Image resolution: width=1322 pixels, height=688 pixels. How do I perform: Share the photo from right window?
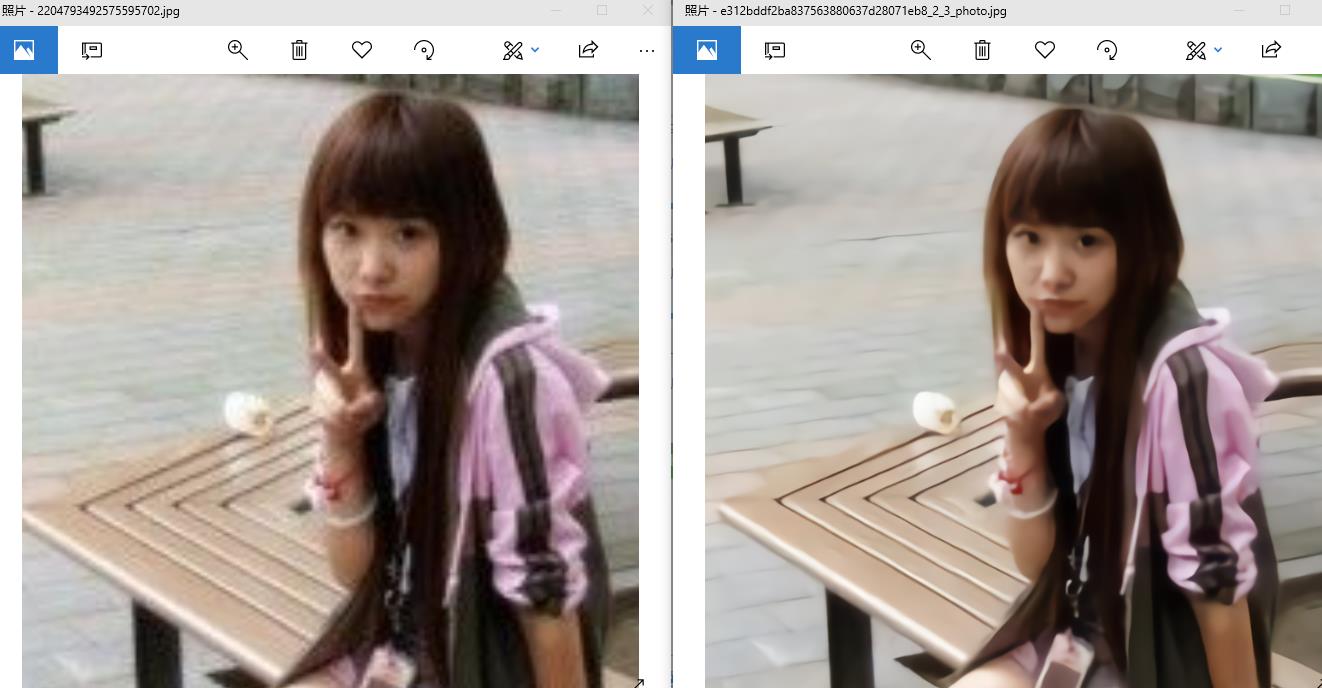1271,50
